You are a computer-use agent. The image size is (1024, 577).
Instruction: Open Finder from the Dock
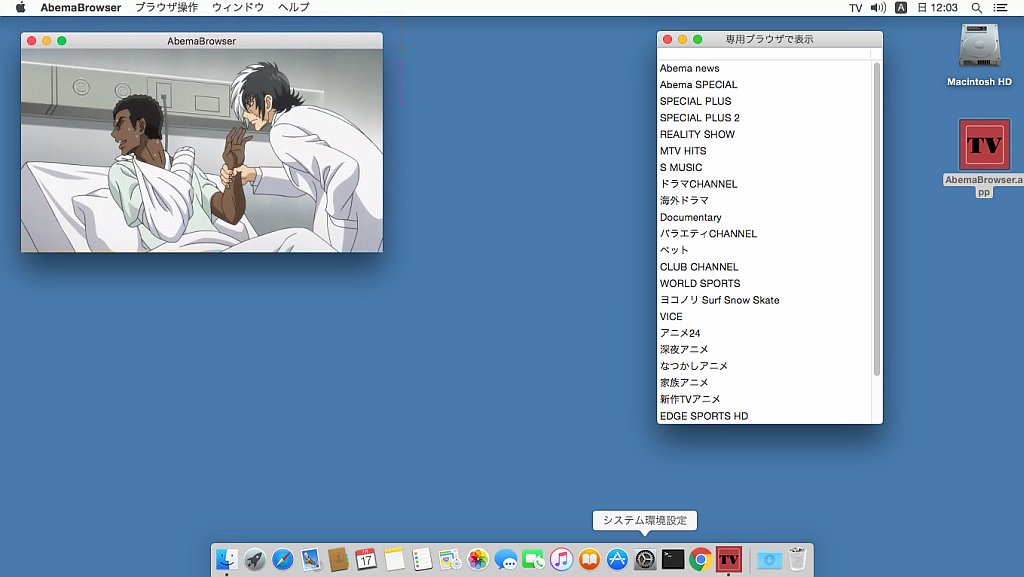(x=227, y=559)
